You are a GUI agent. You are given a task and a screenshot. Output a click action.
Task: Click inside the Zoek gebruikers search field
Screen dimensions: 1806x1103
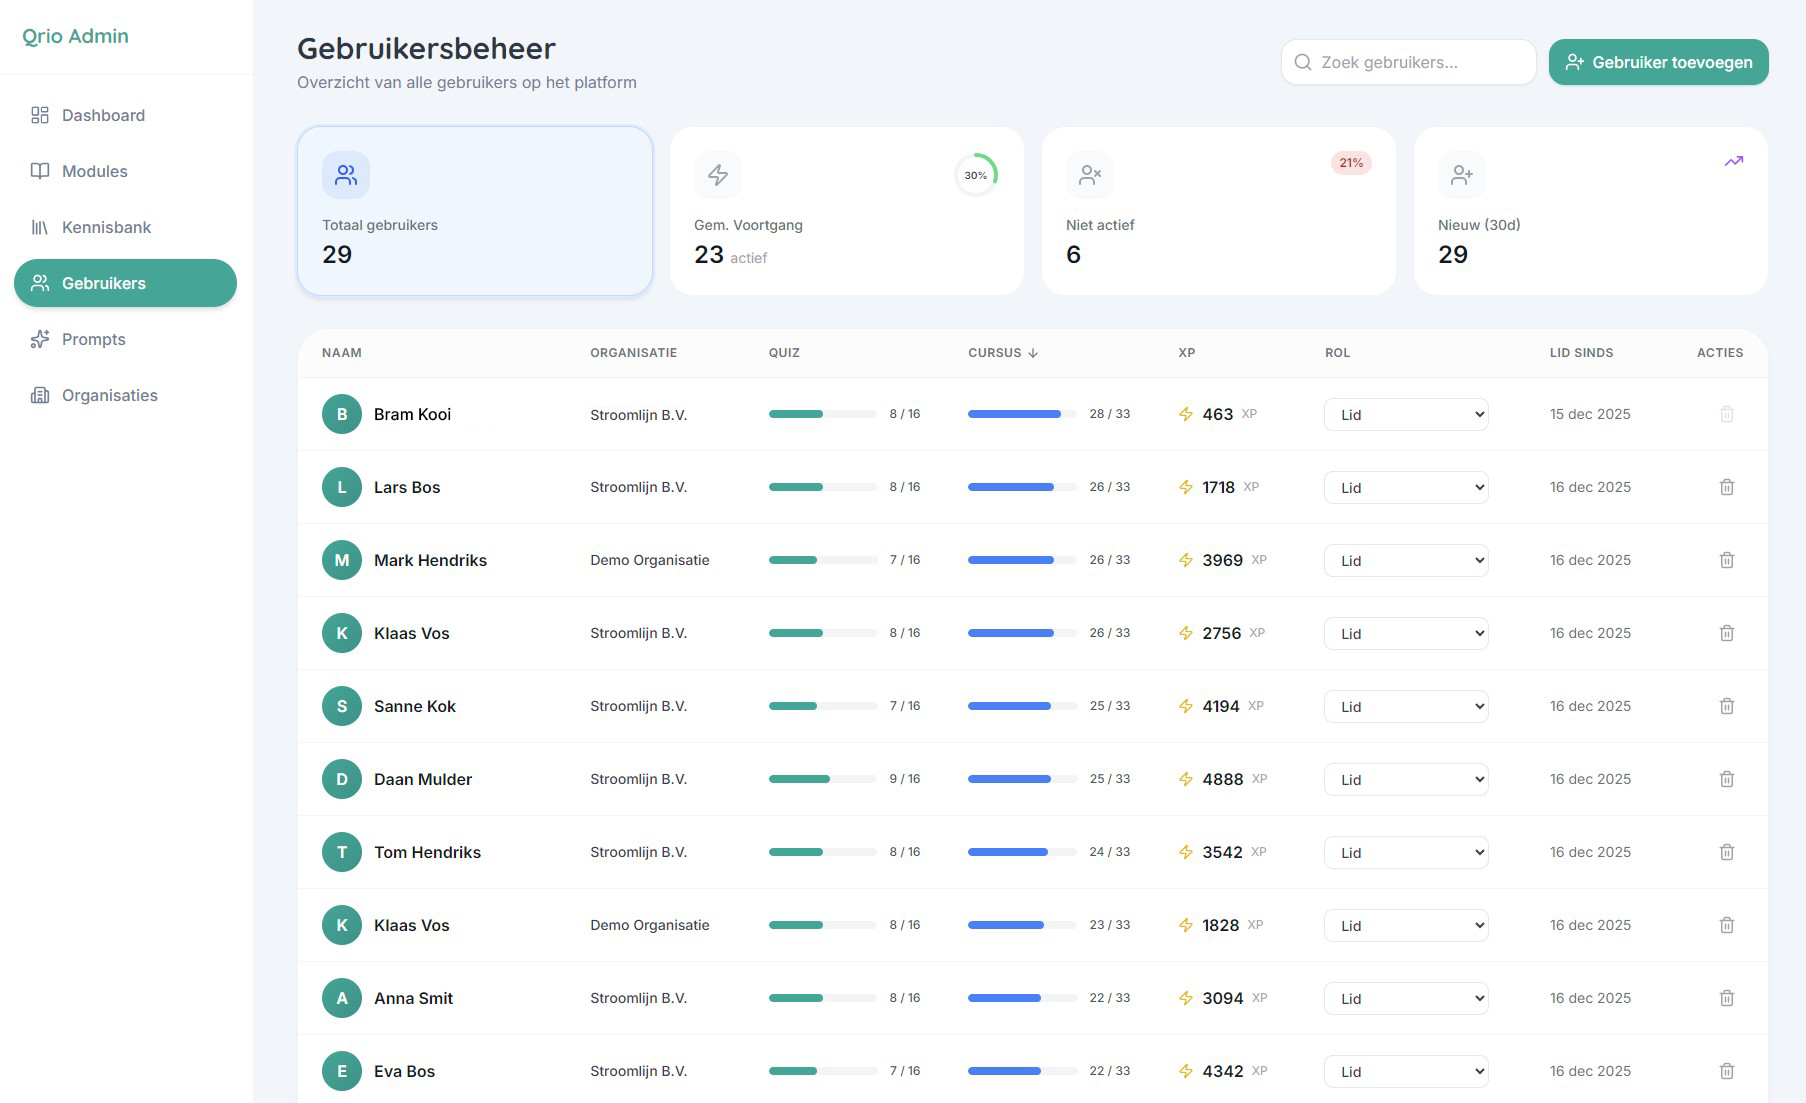point(1408,62)
